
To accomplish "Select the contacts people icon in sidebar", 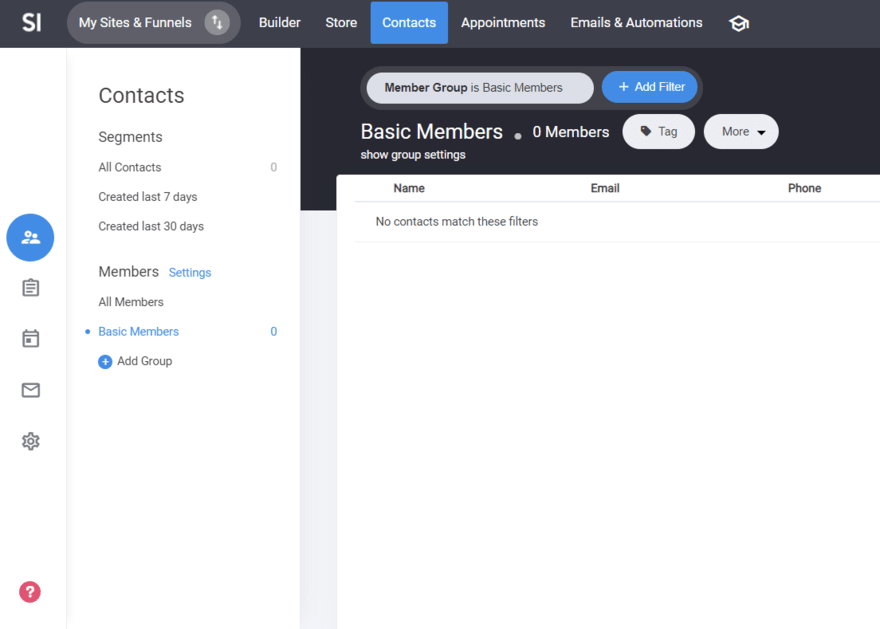I will (30, 237).
